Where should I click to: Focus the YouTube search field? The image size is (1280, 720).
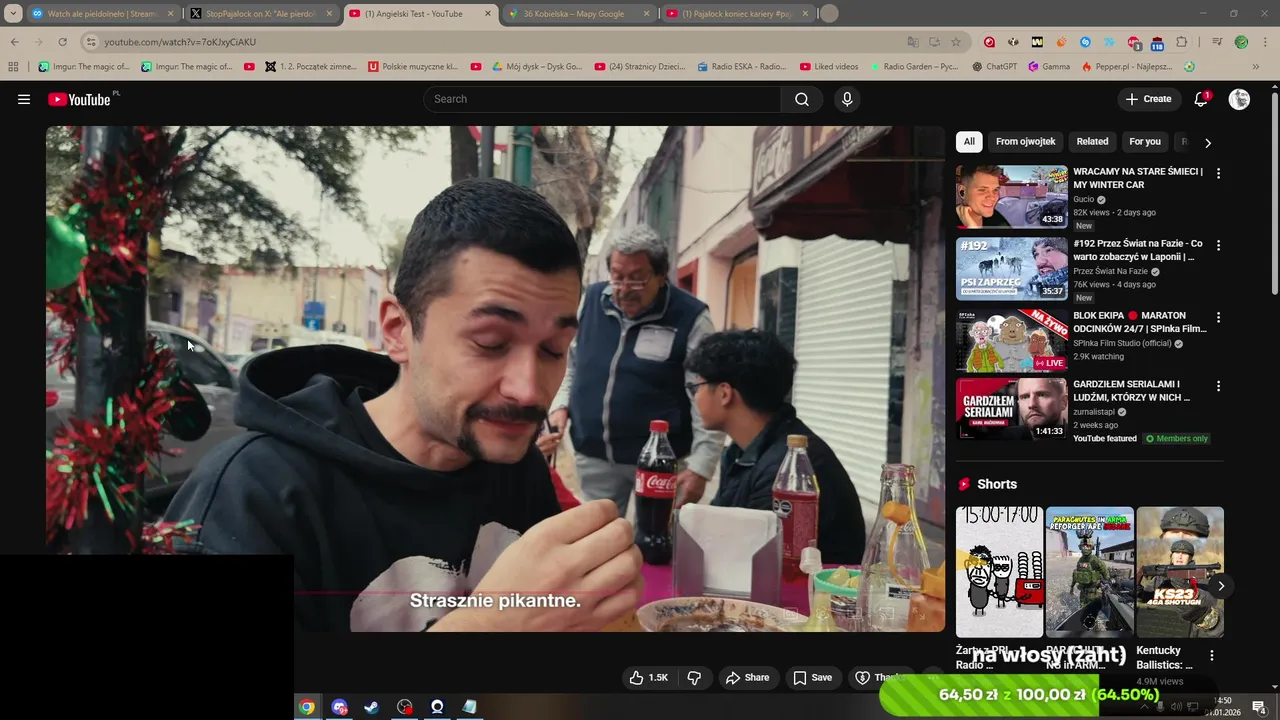(x=603, y=99)
